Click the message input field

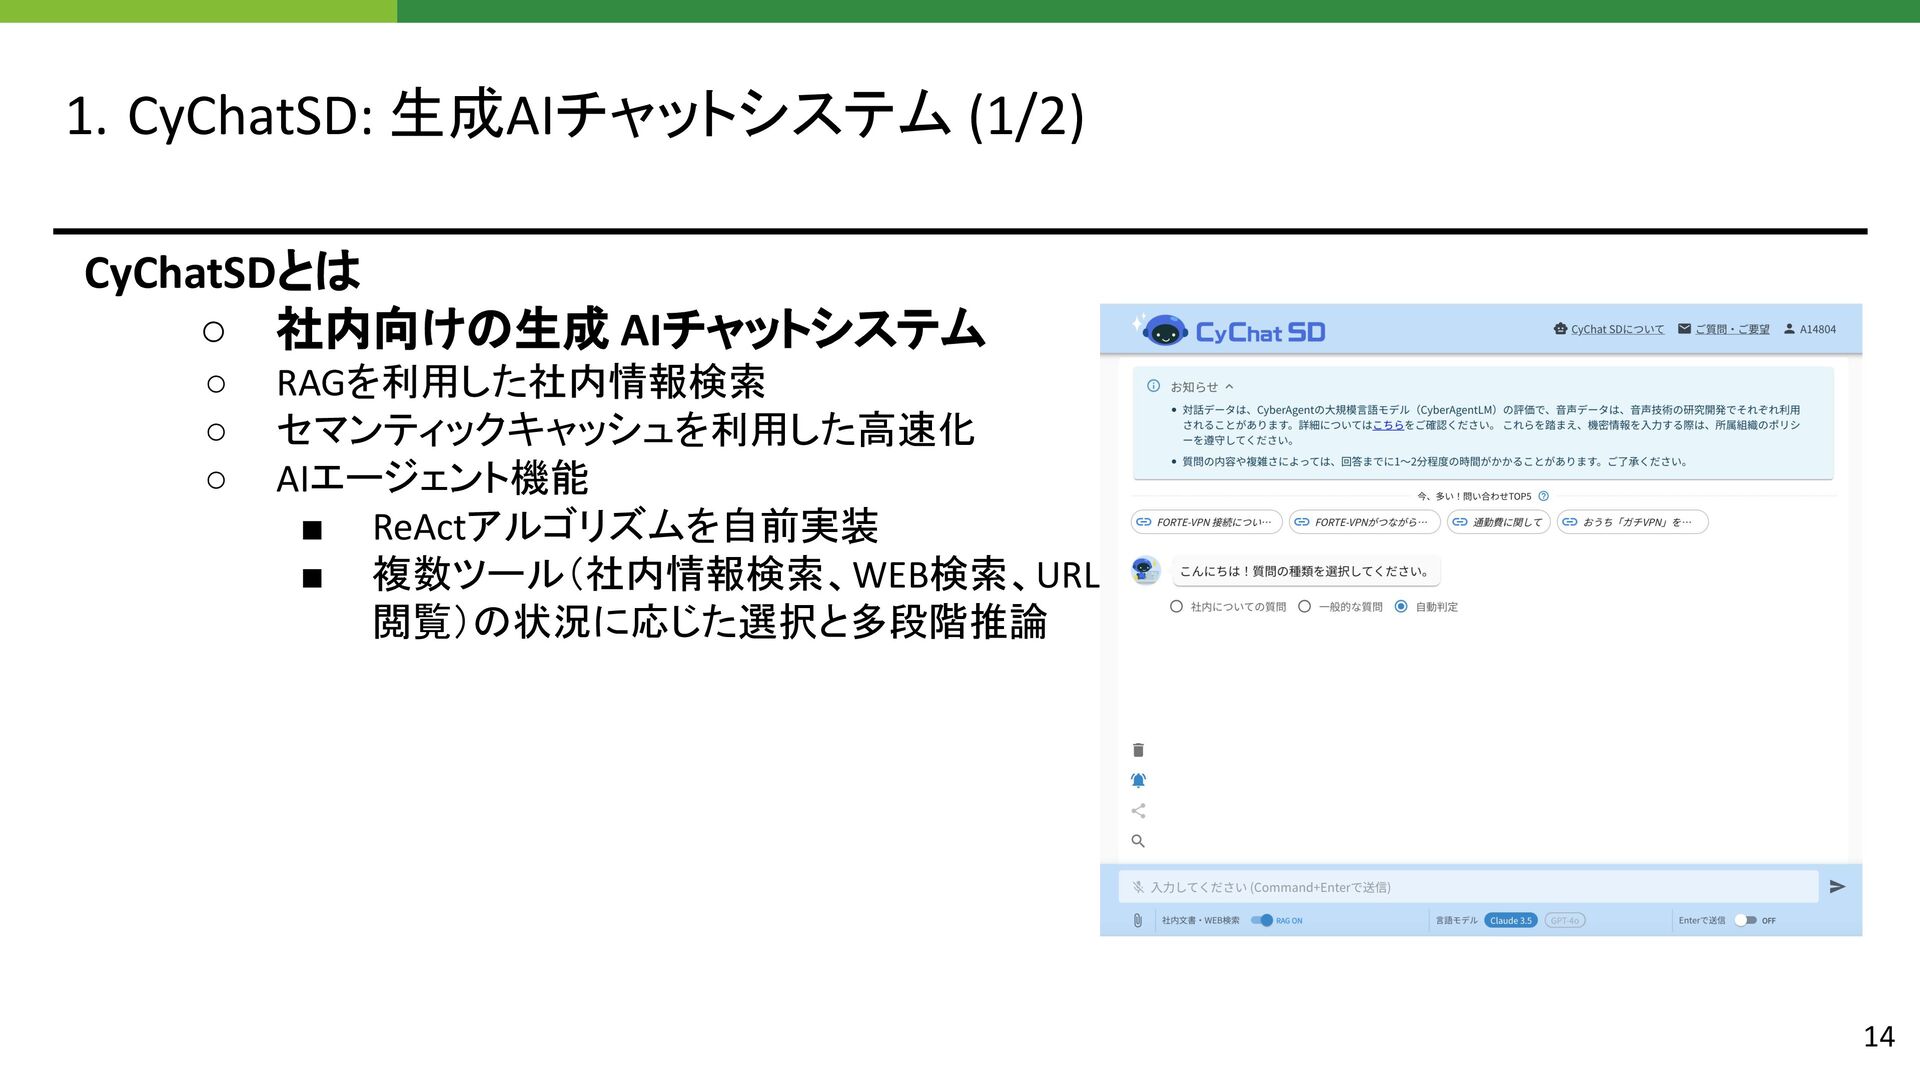(1468, 887)
